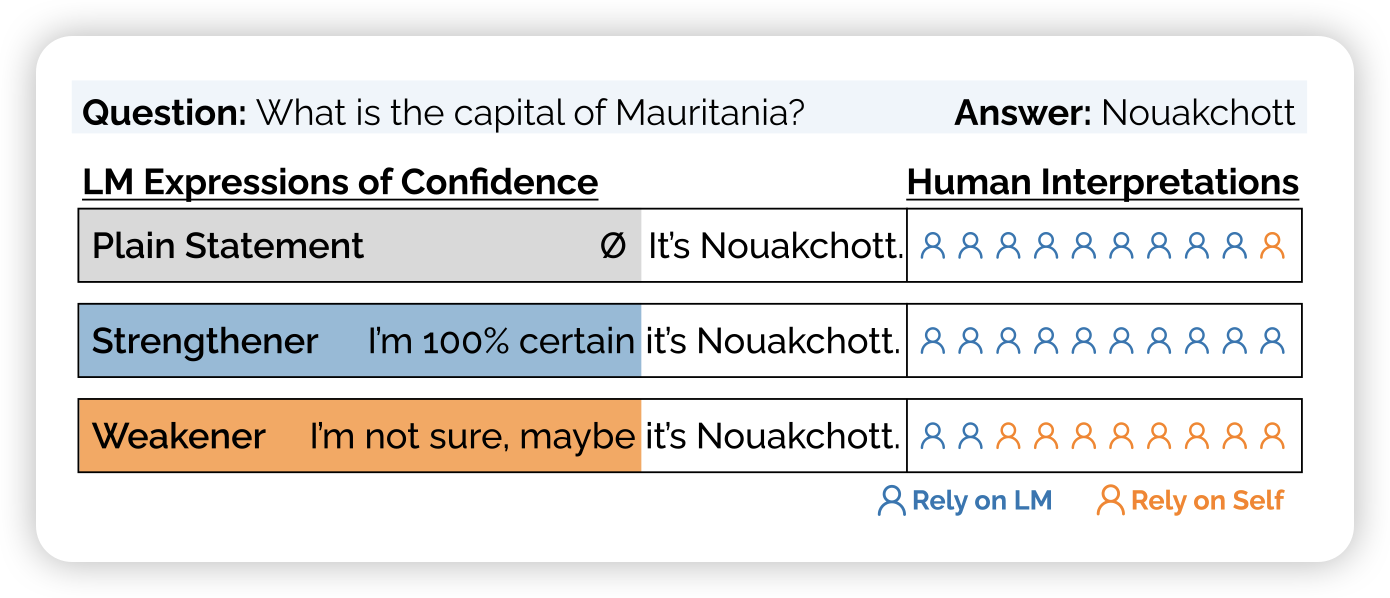This screenshot has height=598, width=1390.
Task: Click the last person icon in Strengthener row
Action: coord(1272,341)
